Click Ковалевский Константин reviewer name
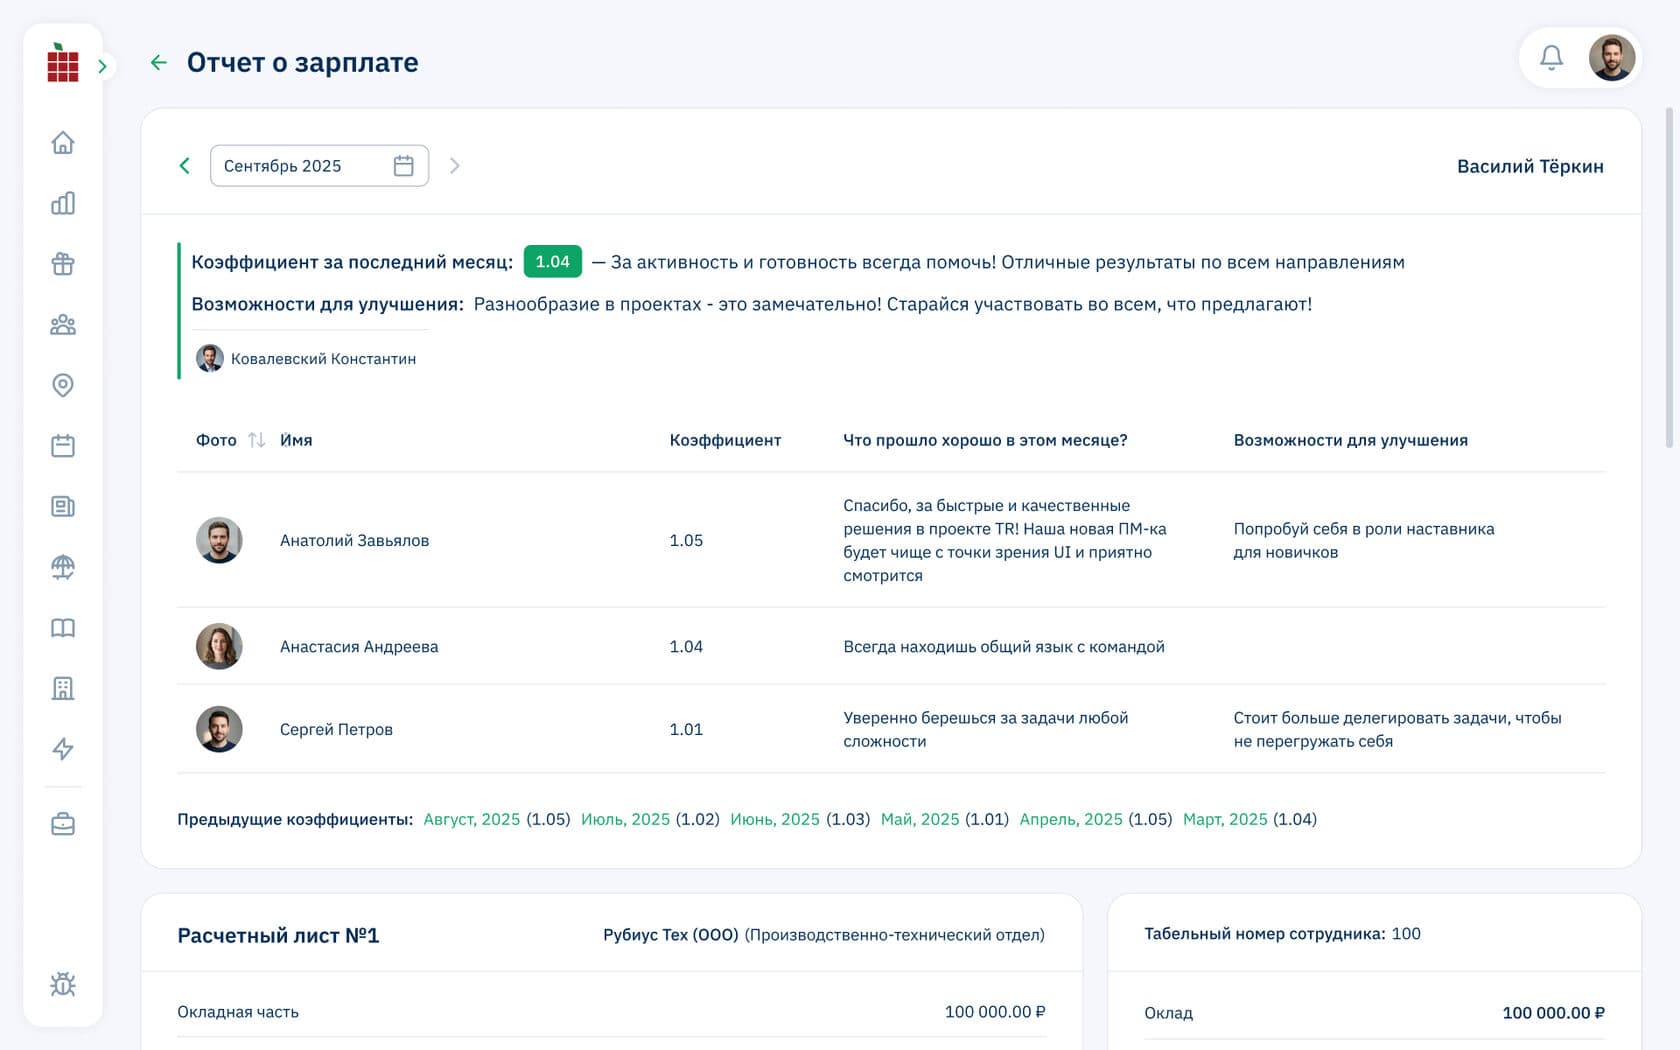1680x1050 pixels. coord(323,359)
